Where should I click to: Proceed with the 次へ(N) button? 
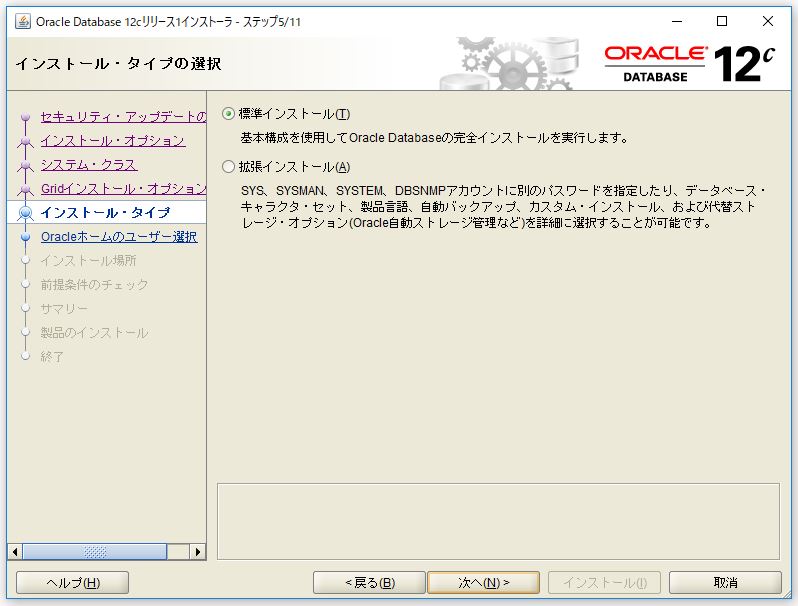pyautogui.click(x=483, y=583)
